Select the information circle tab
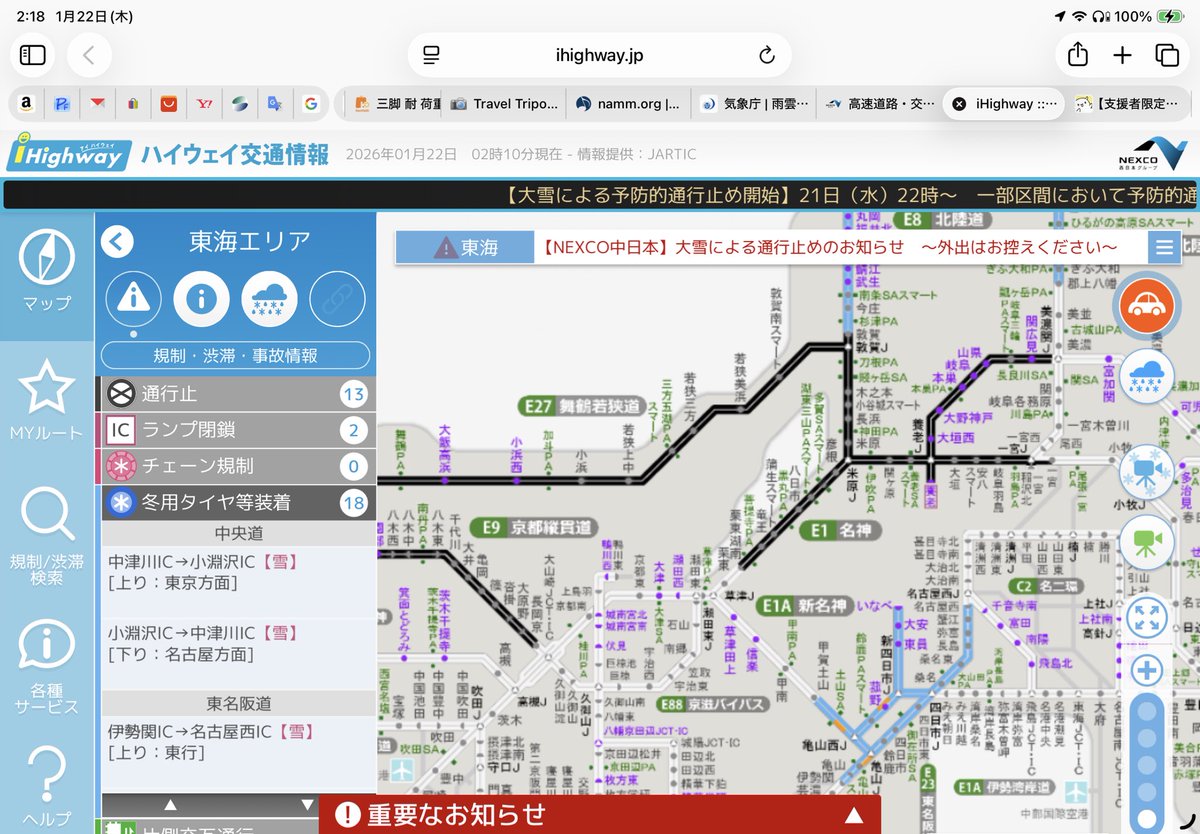1200x834 pixels. coord(202,298)
